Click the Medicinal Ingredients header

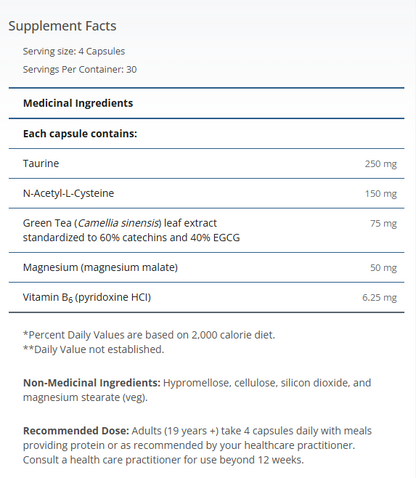click(78, 103)
